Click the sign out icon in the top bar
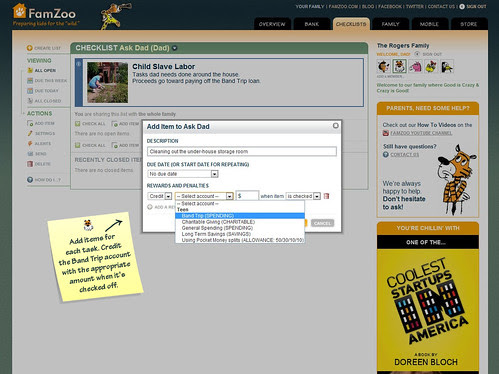Image resolution: width=499 pixels, height=374 pixels. tap(462, 6)
